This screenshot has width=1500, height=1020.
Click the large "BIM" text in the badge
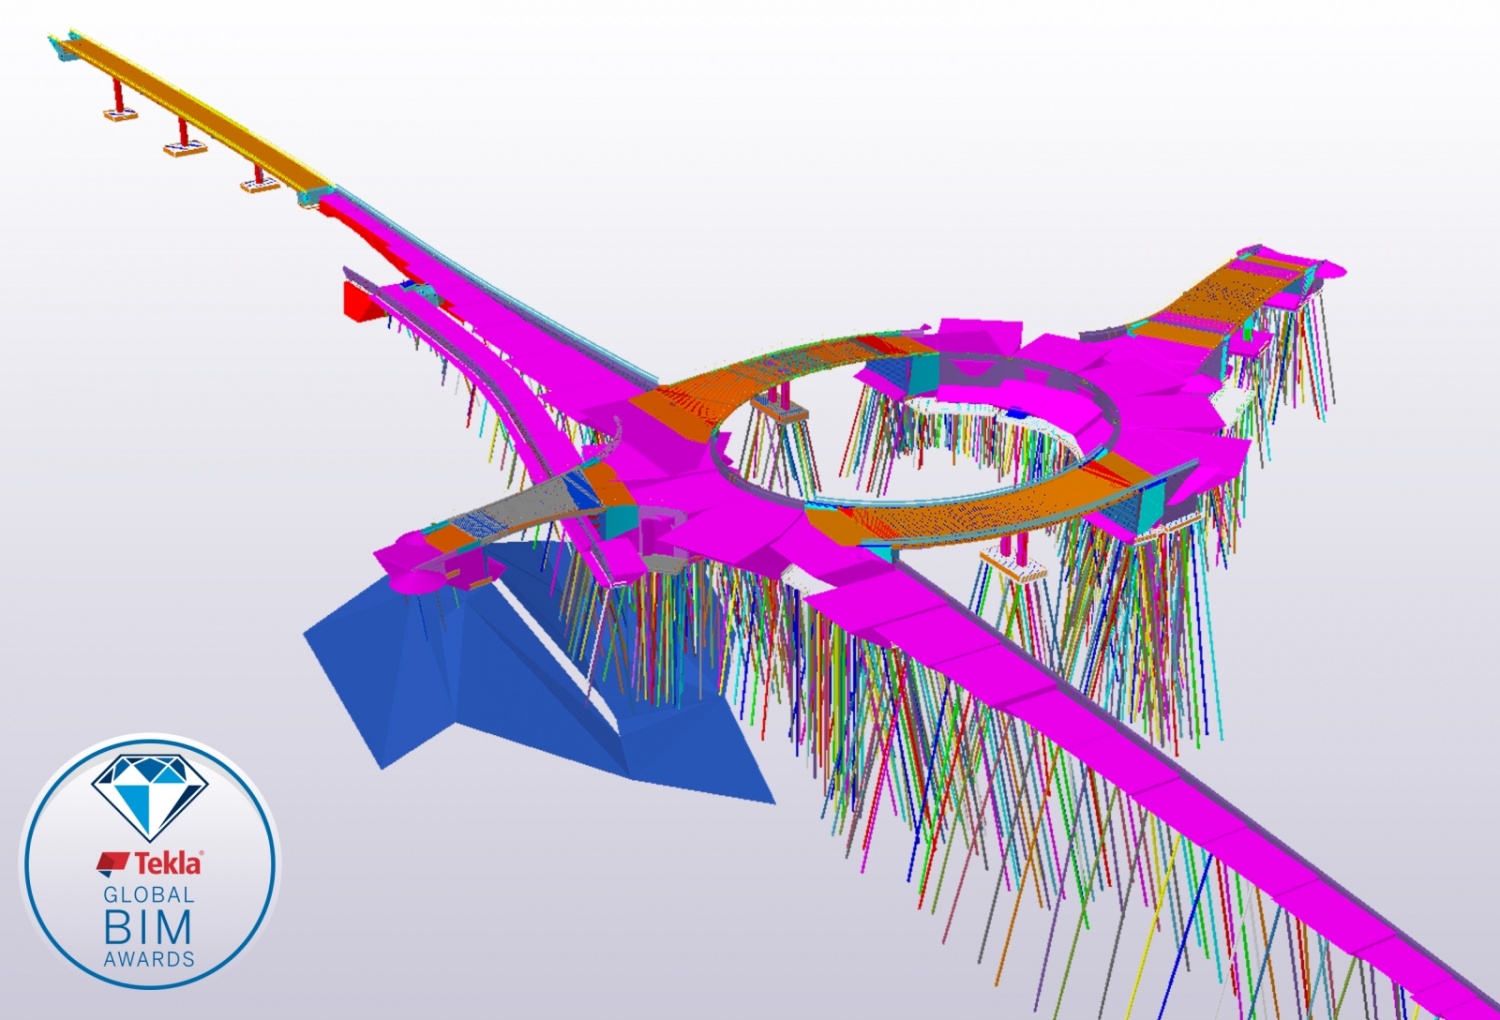(148, 929)
